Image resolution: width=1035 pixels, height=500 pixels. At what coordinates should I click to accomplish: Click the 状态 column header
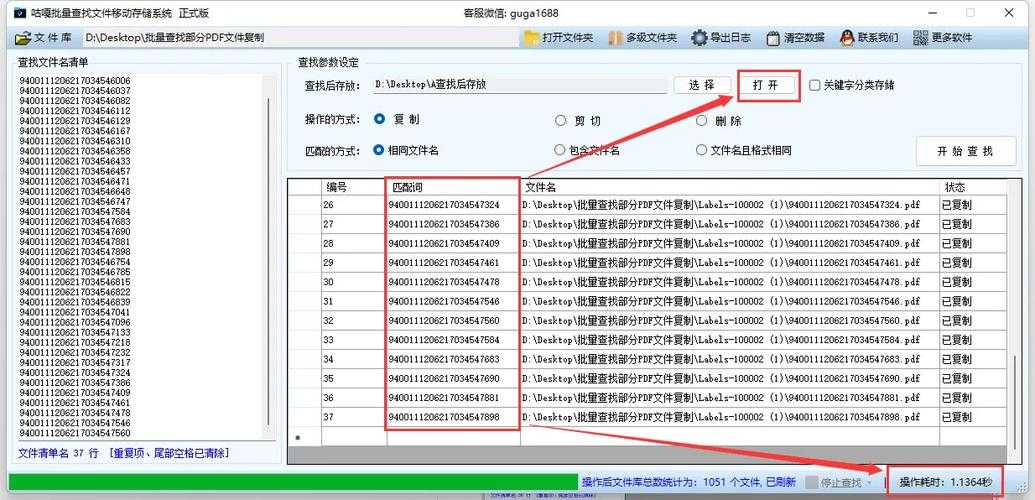pos(974,188)
